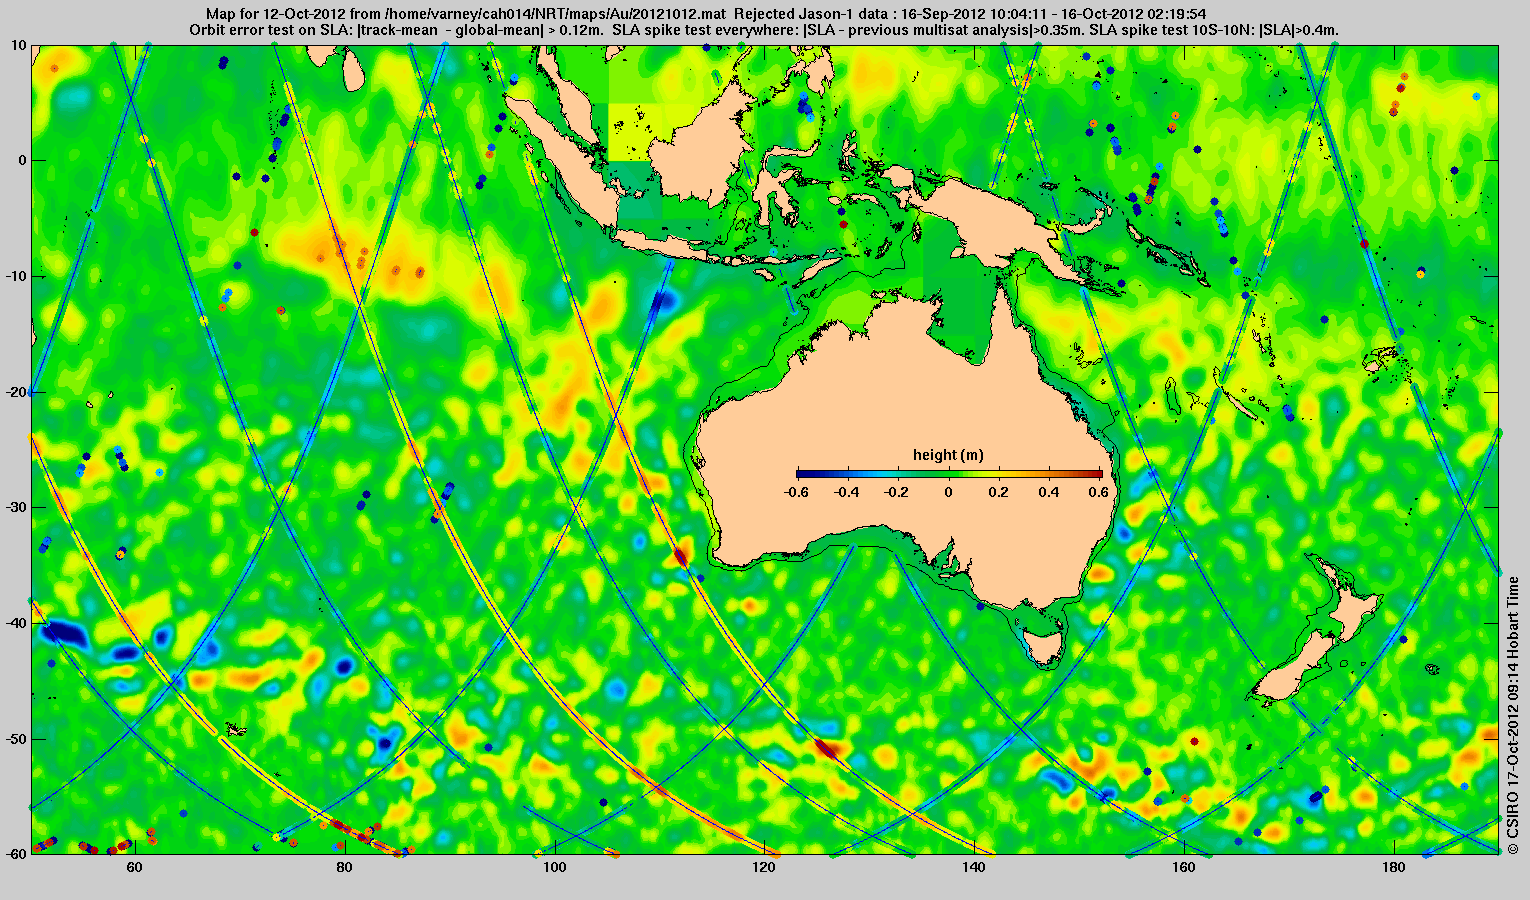Screen dimensions: 1530x900
Task: Click the colorbar height scale over Australia
Action: coord(949,474)
